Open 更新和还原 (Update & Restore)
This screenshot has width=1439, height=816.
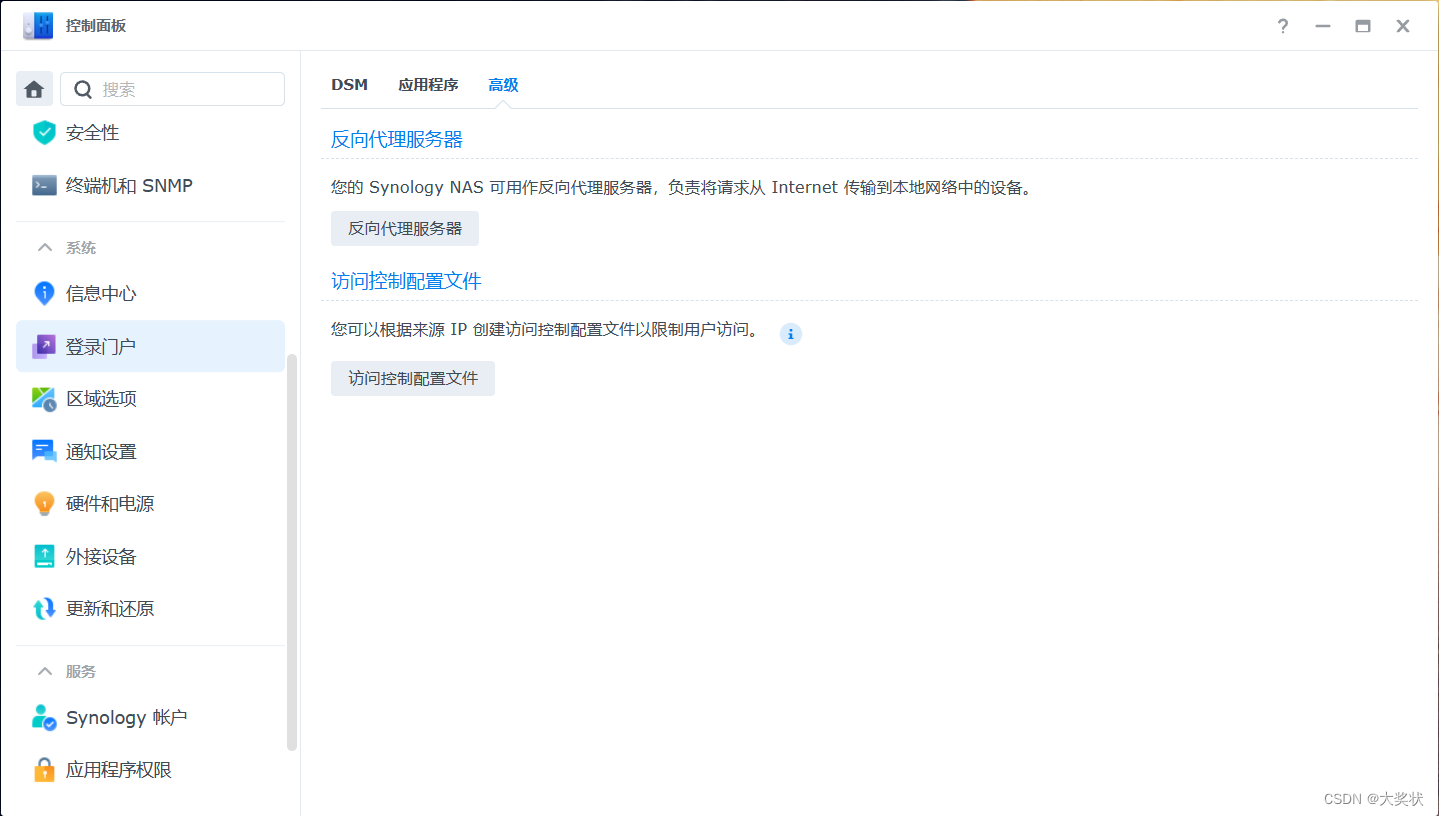101,608
